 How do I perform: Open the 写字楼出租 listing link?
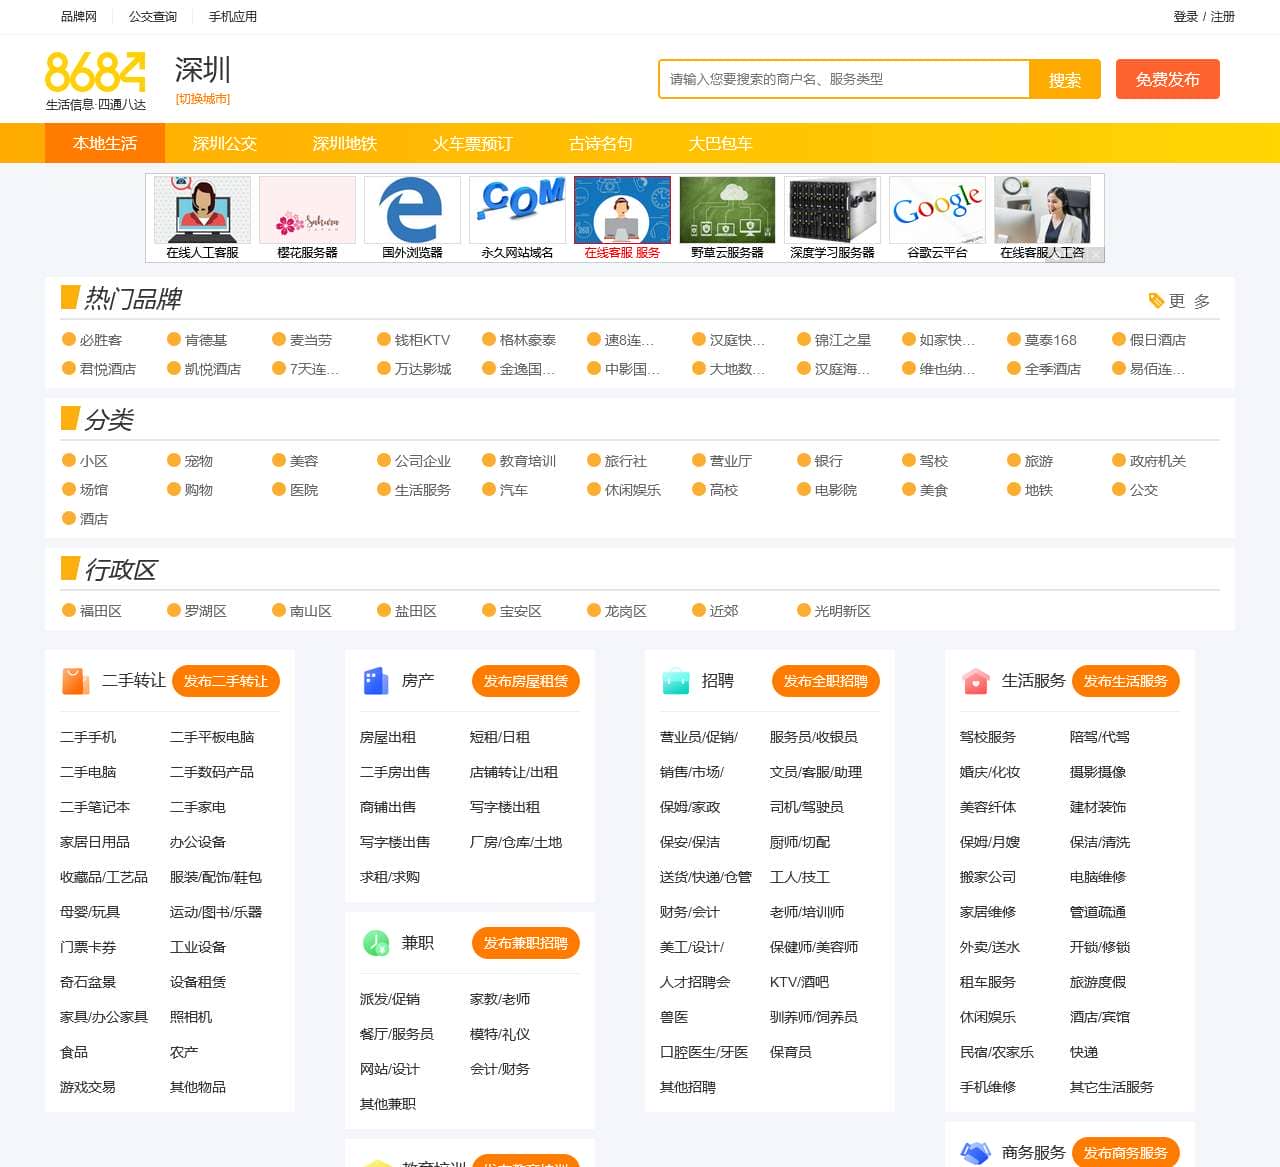505,807
